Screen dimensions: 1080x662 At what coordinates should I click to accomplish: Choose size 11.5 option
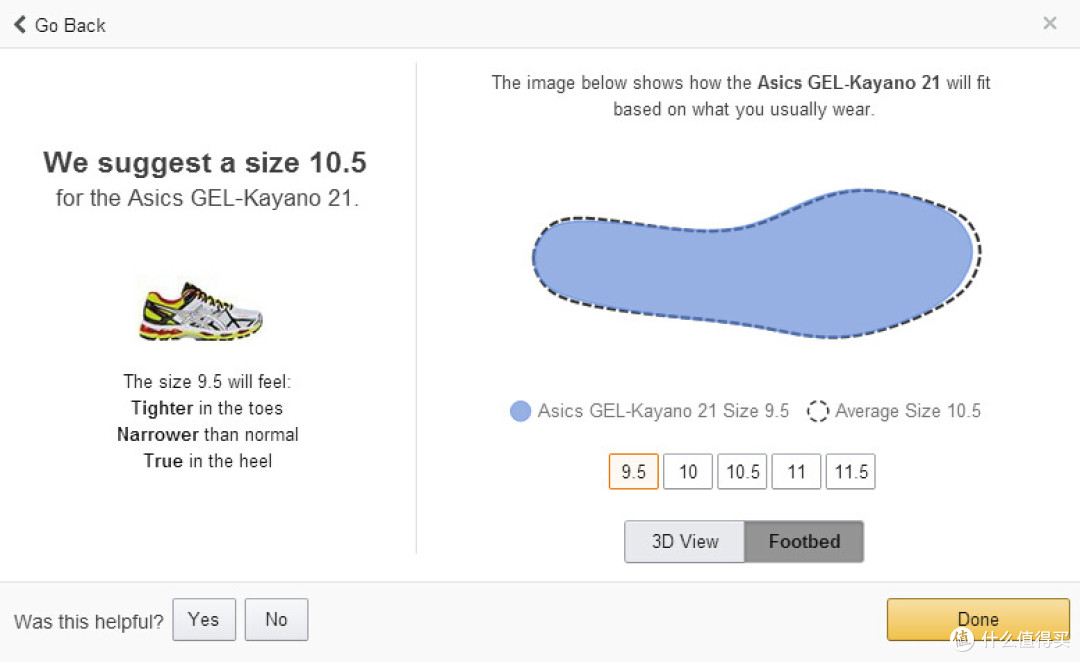851,472
